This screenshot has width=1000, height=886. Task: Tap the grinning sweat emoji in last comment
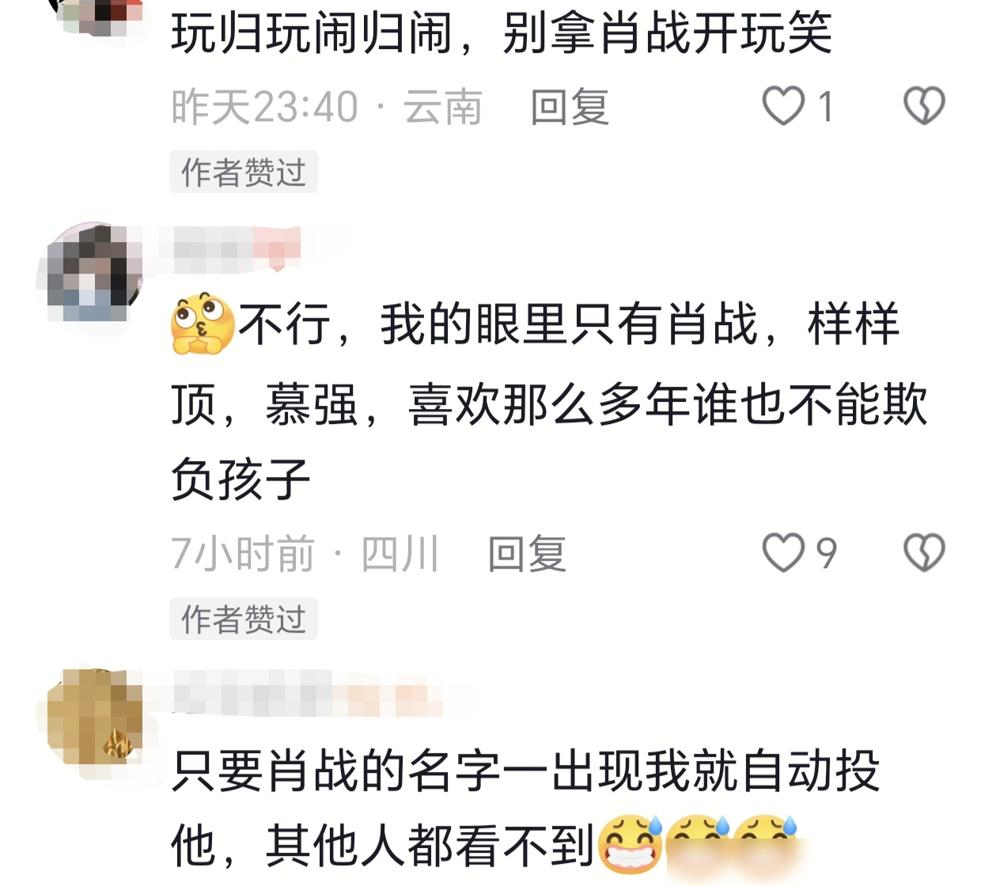pyautogui.click(x=631, y=844)
